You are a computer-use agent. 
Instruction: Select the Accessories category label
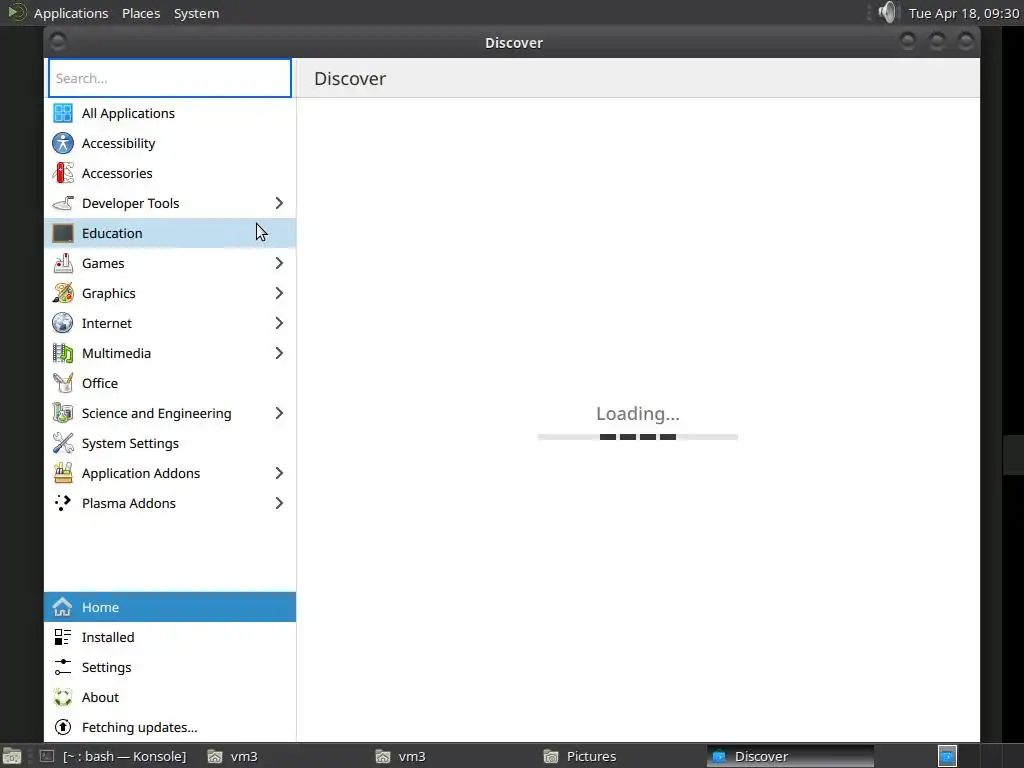point(117,173)
